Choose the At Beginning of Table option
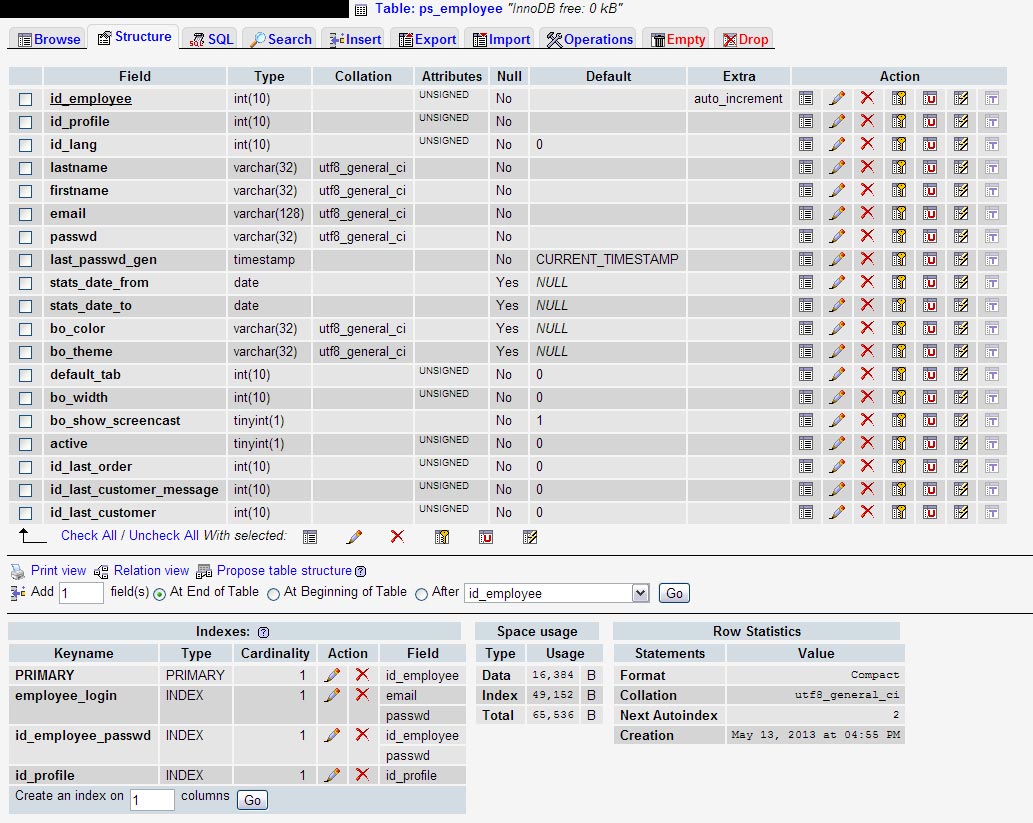The image size is (1033, 823). point(273,593)
